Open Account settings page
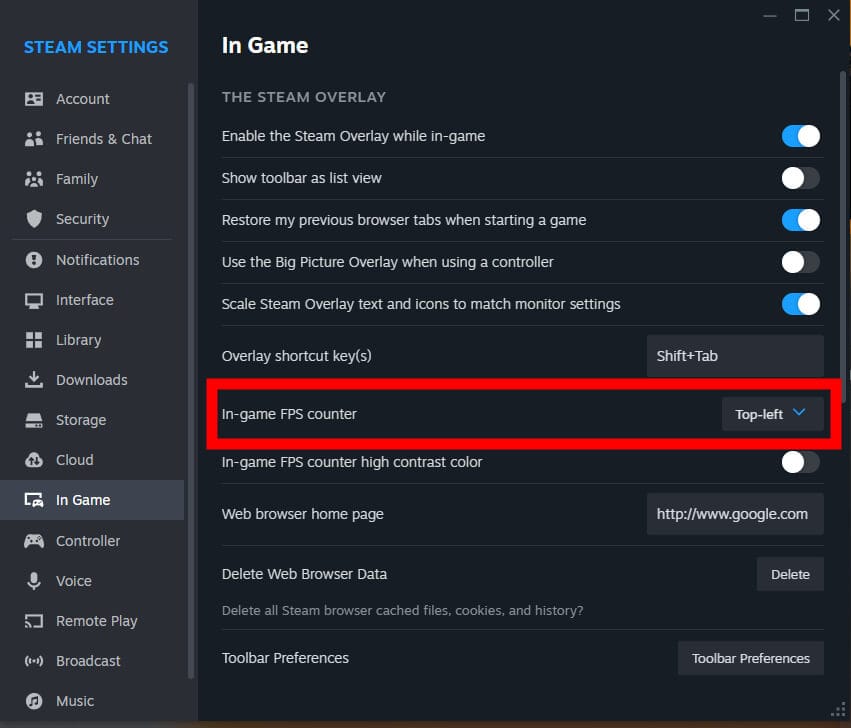851x728 pixels. [92, 99]
